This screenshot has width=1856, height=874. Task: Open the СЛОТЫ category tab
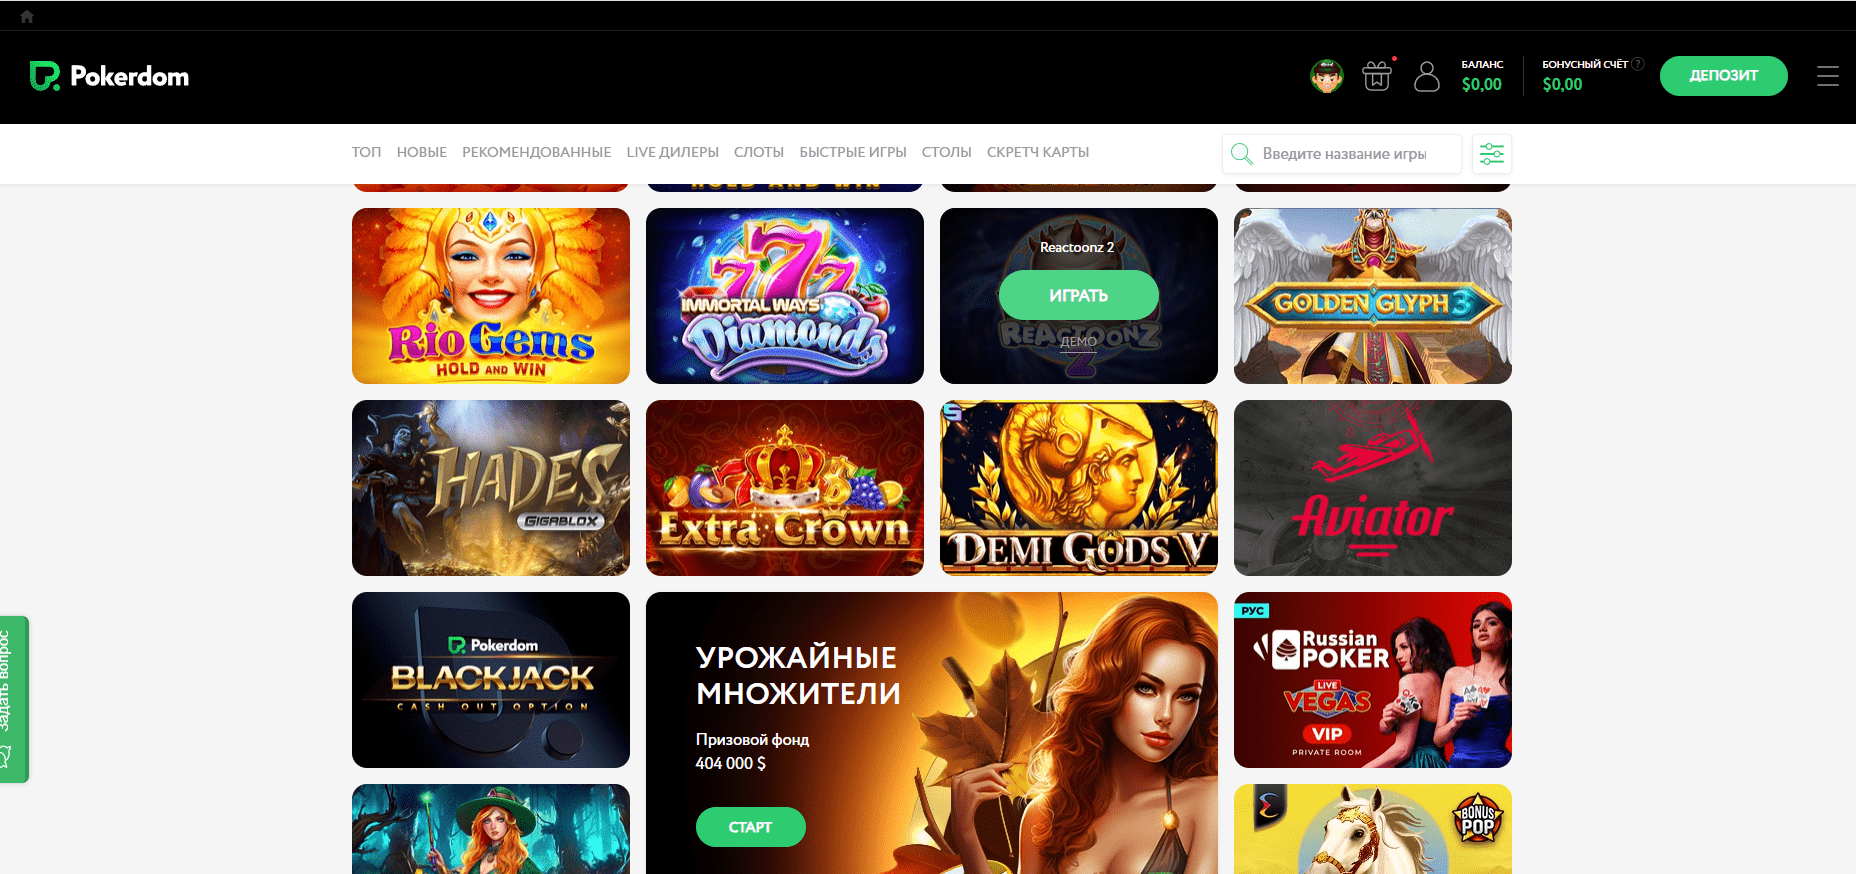click(x=759, y=152)
